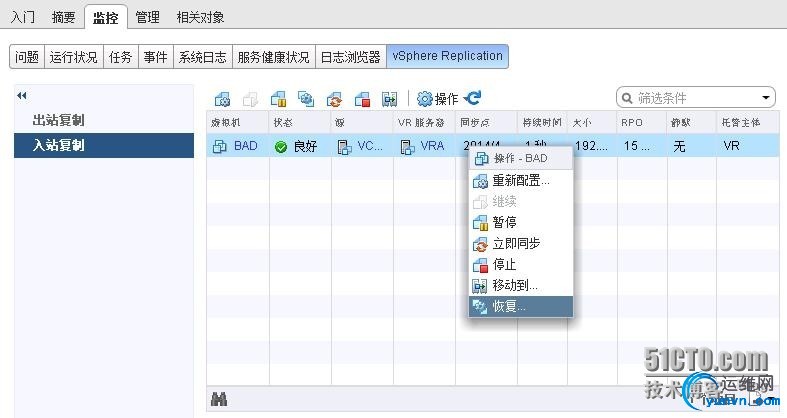Screen dimensions: 787x418
Task: Open the 问题 sub-tab
Action: (27, 57)
